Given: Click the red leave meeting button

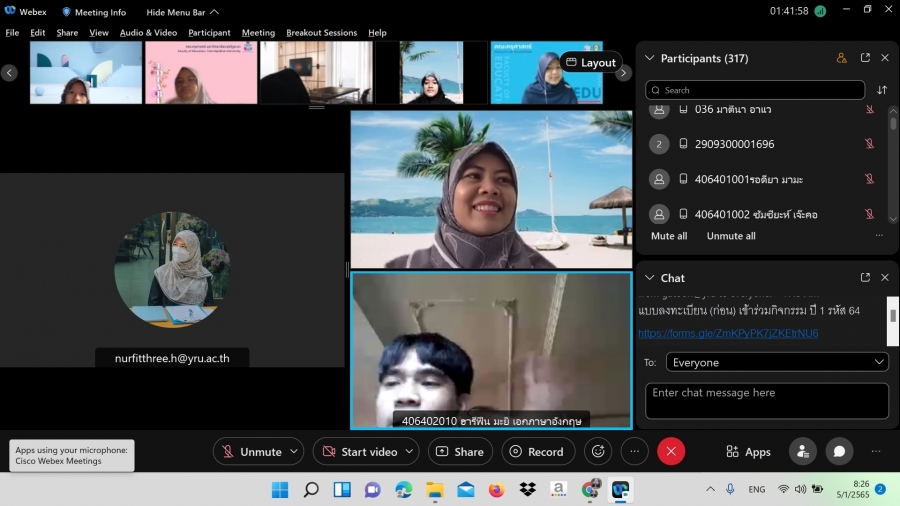Looking at the screenshot, I should click(671, 451).
